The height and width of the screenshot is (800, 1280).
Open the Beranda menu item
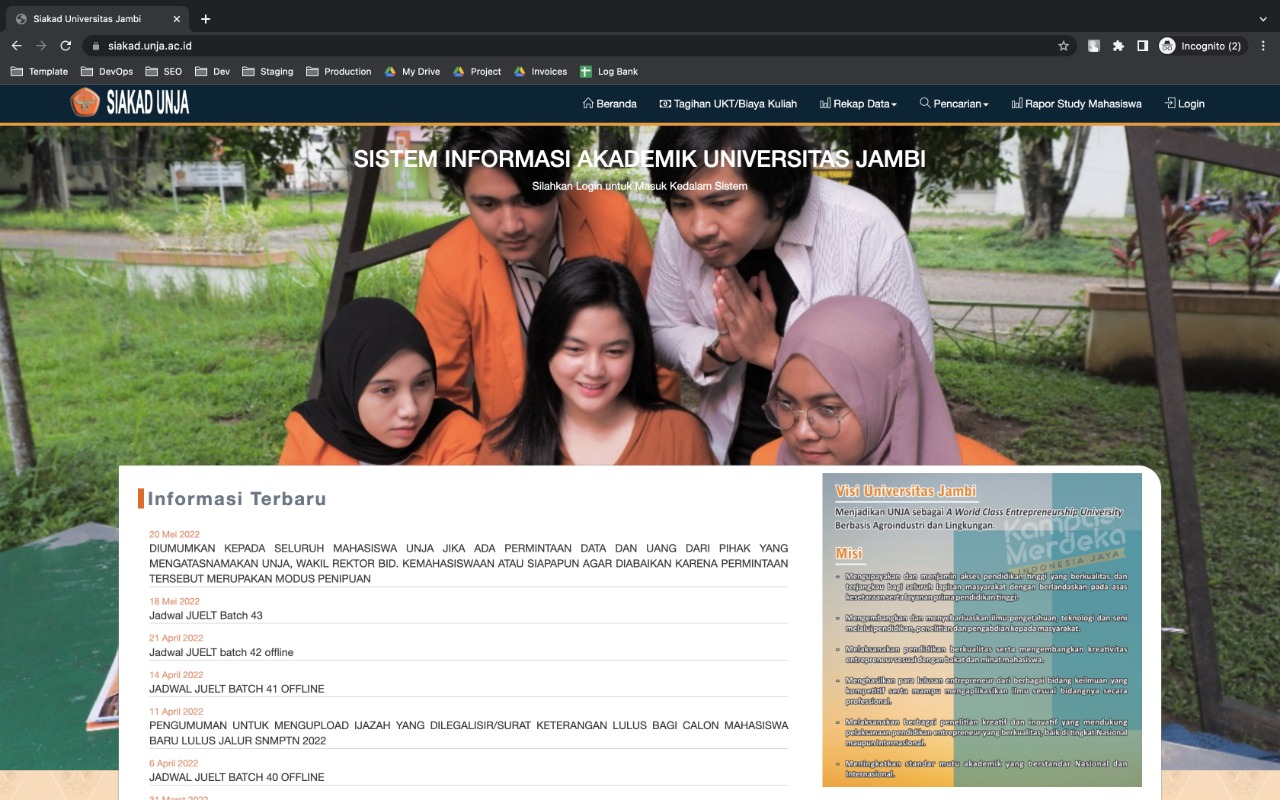(609, 104)
